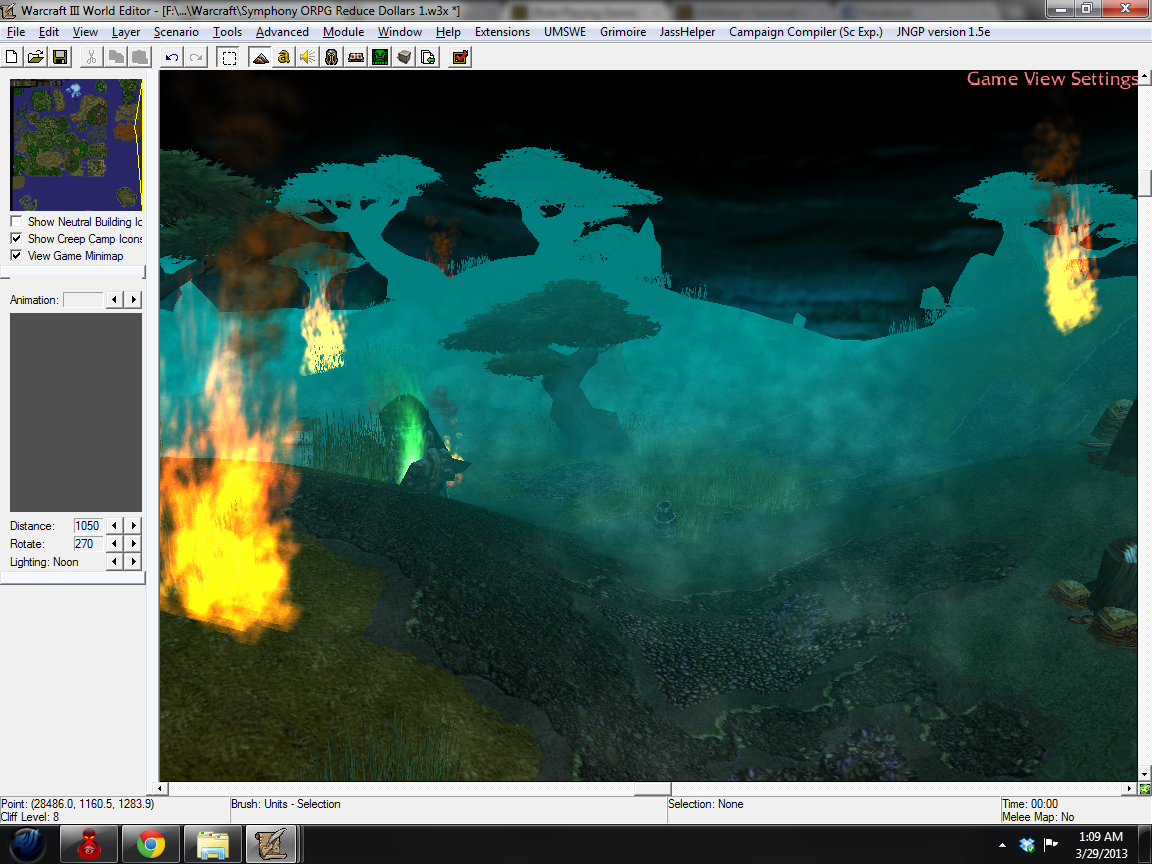Screen dimensions: 1152x864
Task: Open the Object Manager cube icon
Action: (404, 57)
